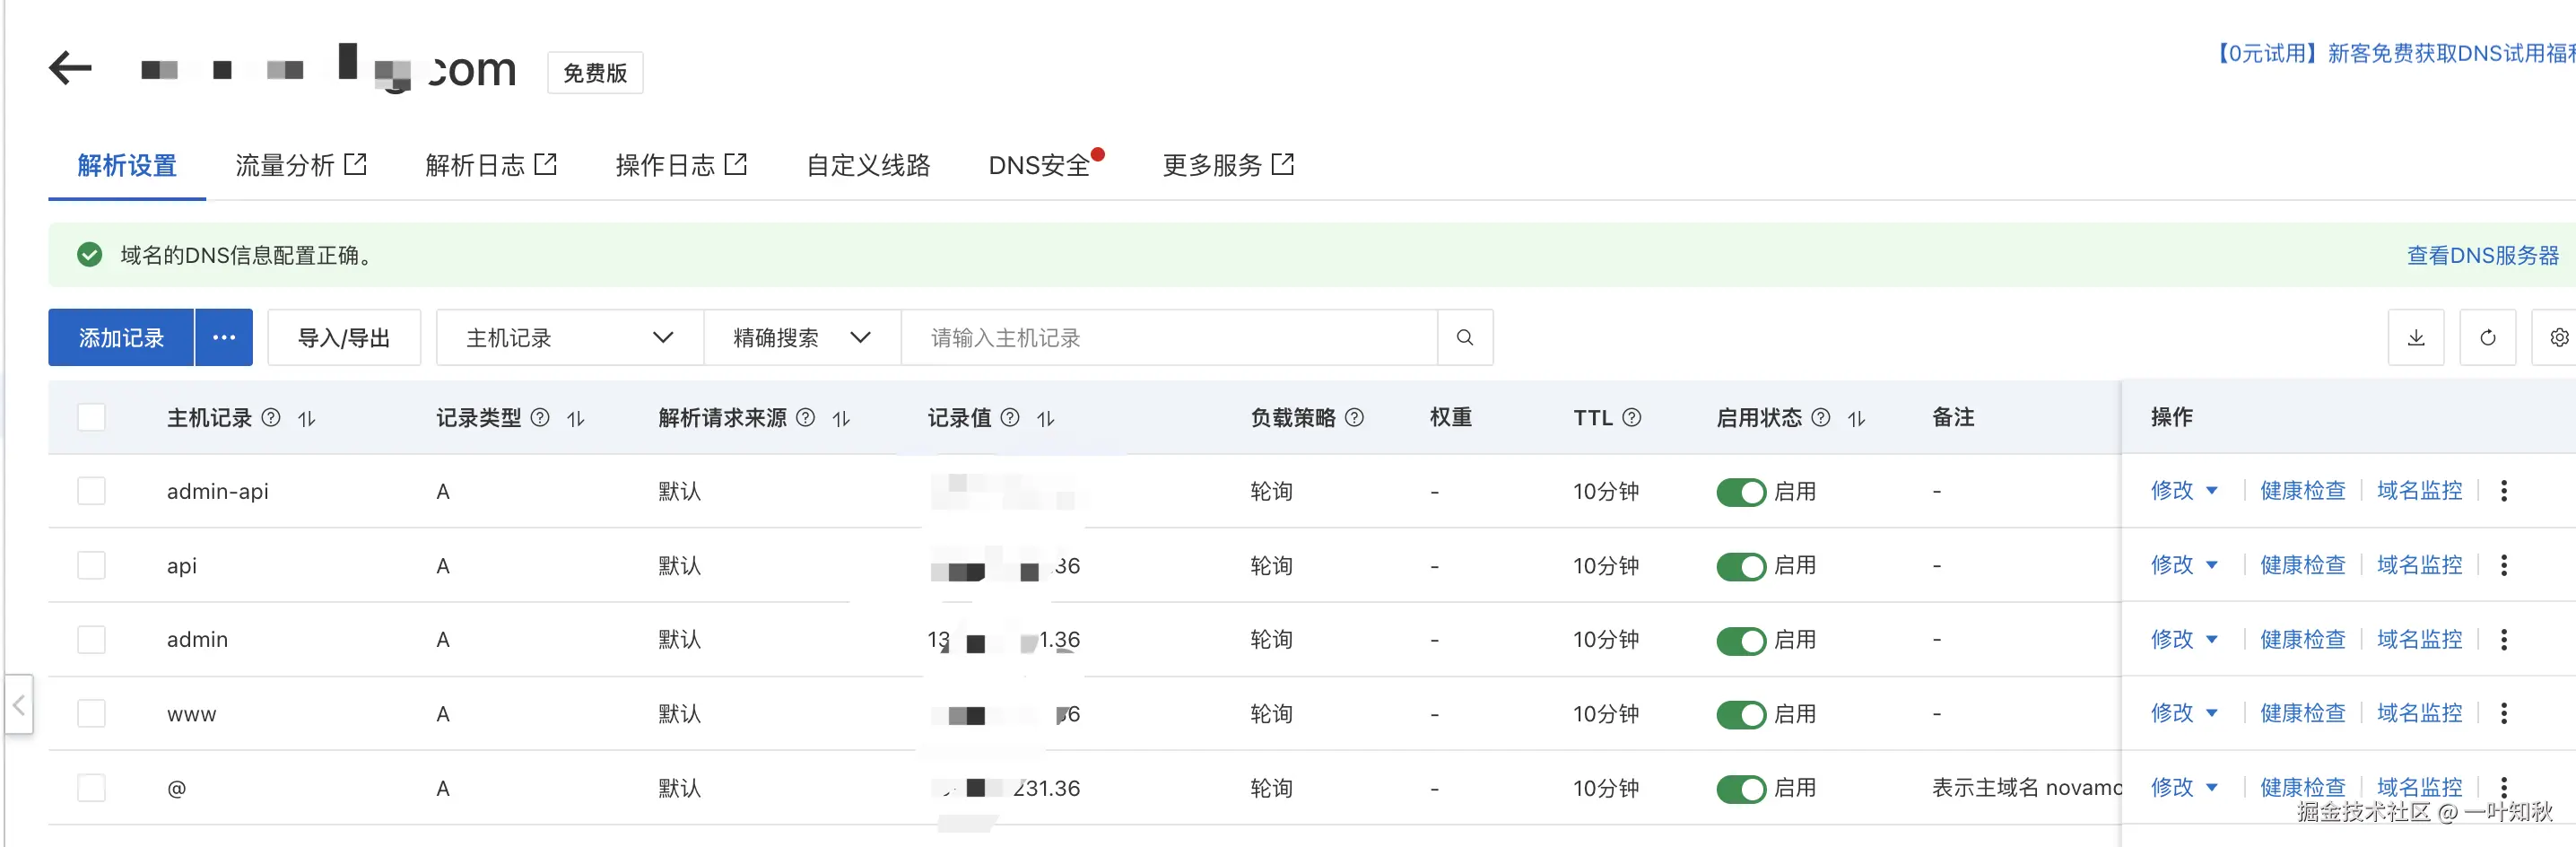
Task: Click the 添加记录 button
Action: [x=121, y=338]
